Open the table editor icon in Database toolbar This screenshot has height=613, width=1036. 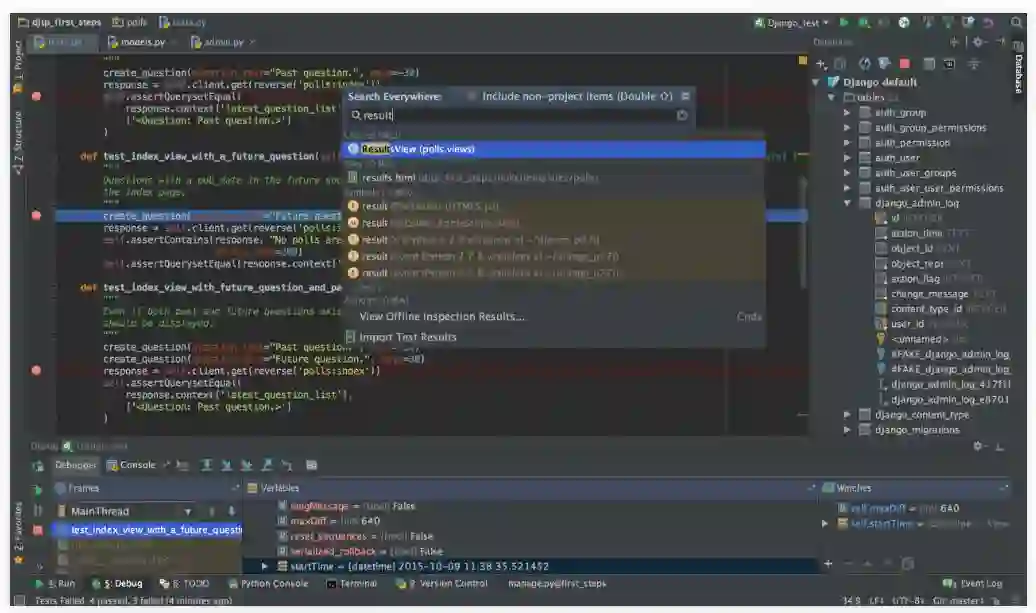tap(929, 64)
